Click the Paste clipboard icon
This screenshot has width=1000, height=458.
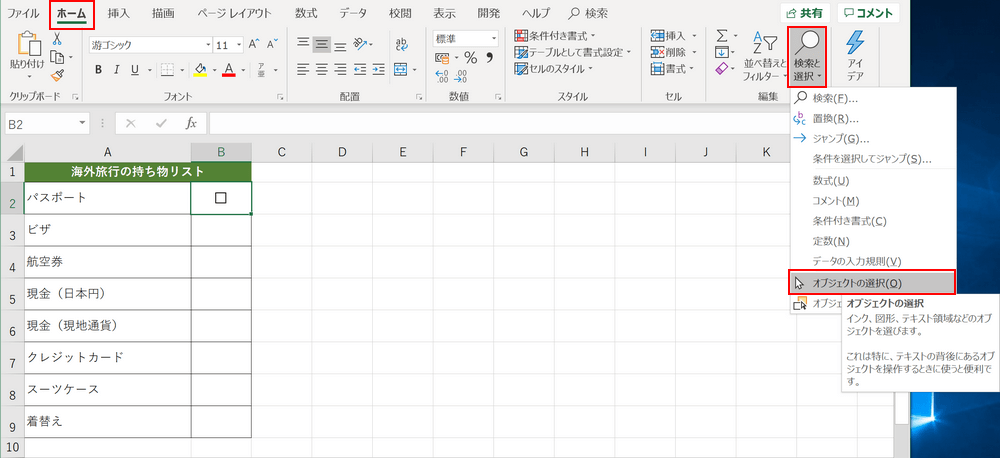click(27, 45)
